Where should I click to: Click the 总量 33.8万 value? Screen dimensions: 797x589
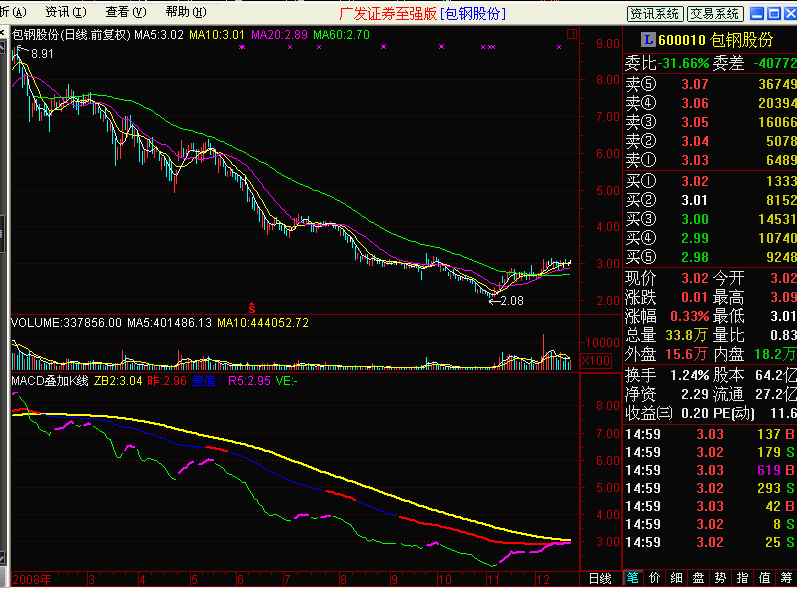tap(686, 335)
